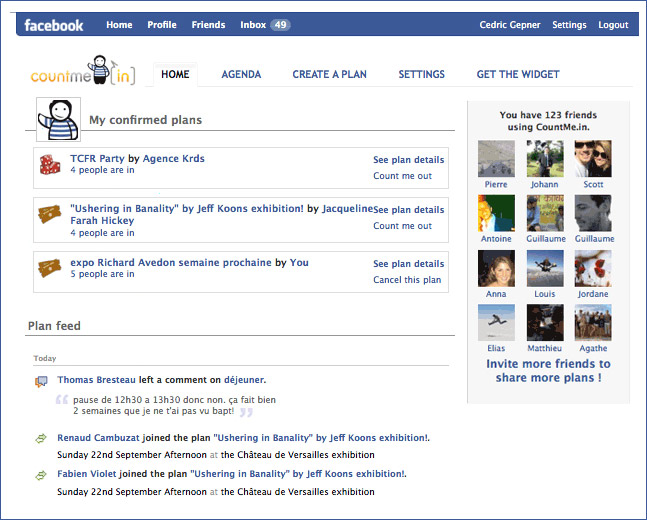This screenshot has height=520, width=647.
Task: Click the green join arrow icon beside Renaud Cambuzat
Action: coord(41,438)
